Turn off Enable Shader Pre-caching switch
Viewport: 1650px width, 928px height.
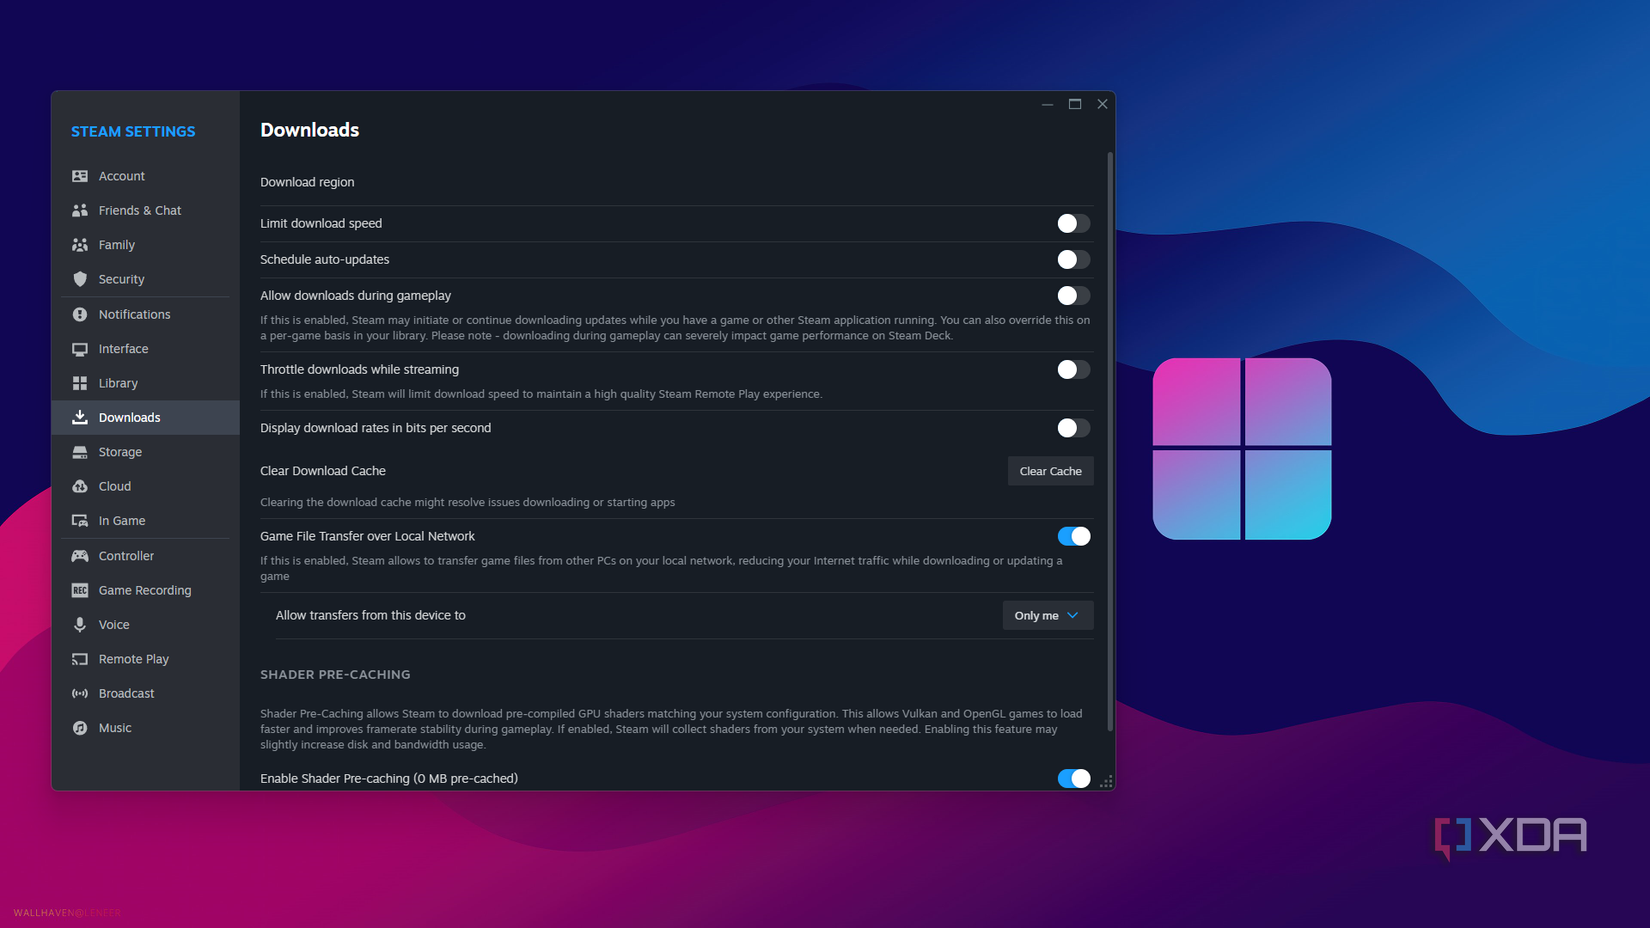[x=1074, y=778]
